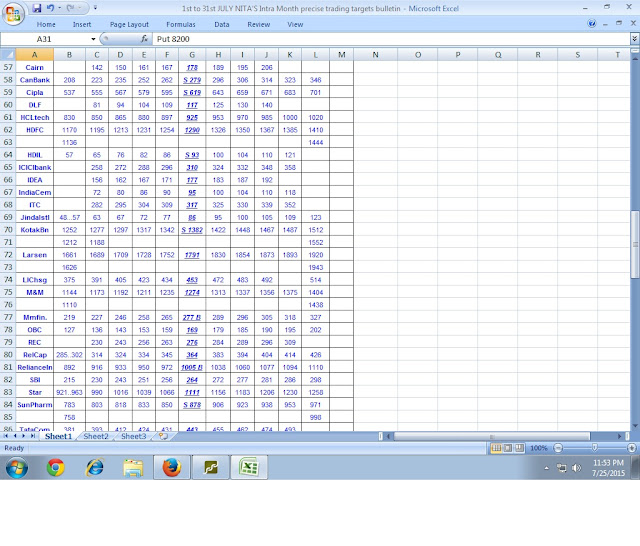Click the vertical scrollbar thumb
This screenshot has width=640, height=546.
[x=635, y=244]
